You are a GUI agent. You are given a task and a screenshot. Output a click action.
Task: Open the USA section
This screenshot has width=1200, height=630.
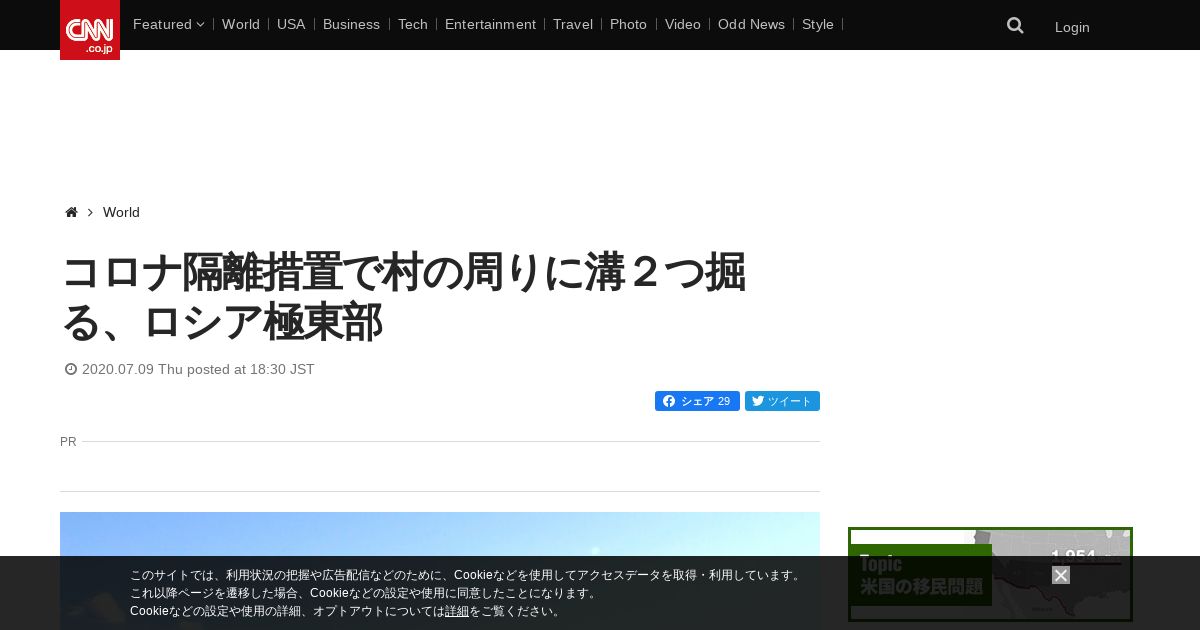pyautogui.click(x=291, y=24)
